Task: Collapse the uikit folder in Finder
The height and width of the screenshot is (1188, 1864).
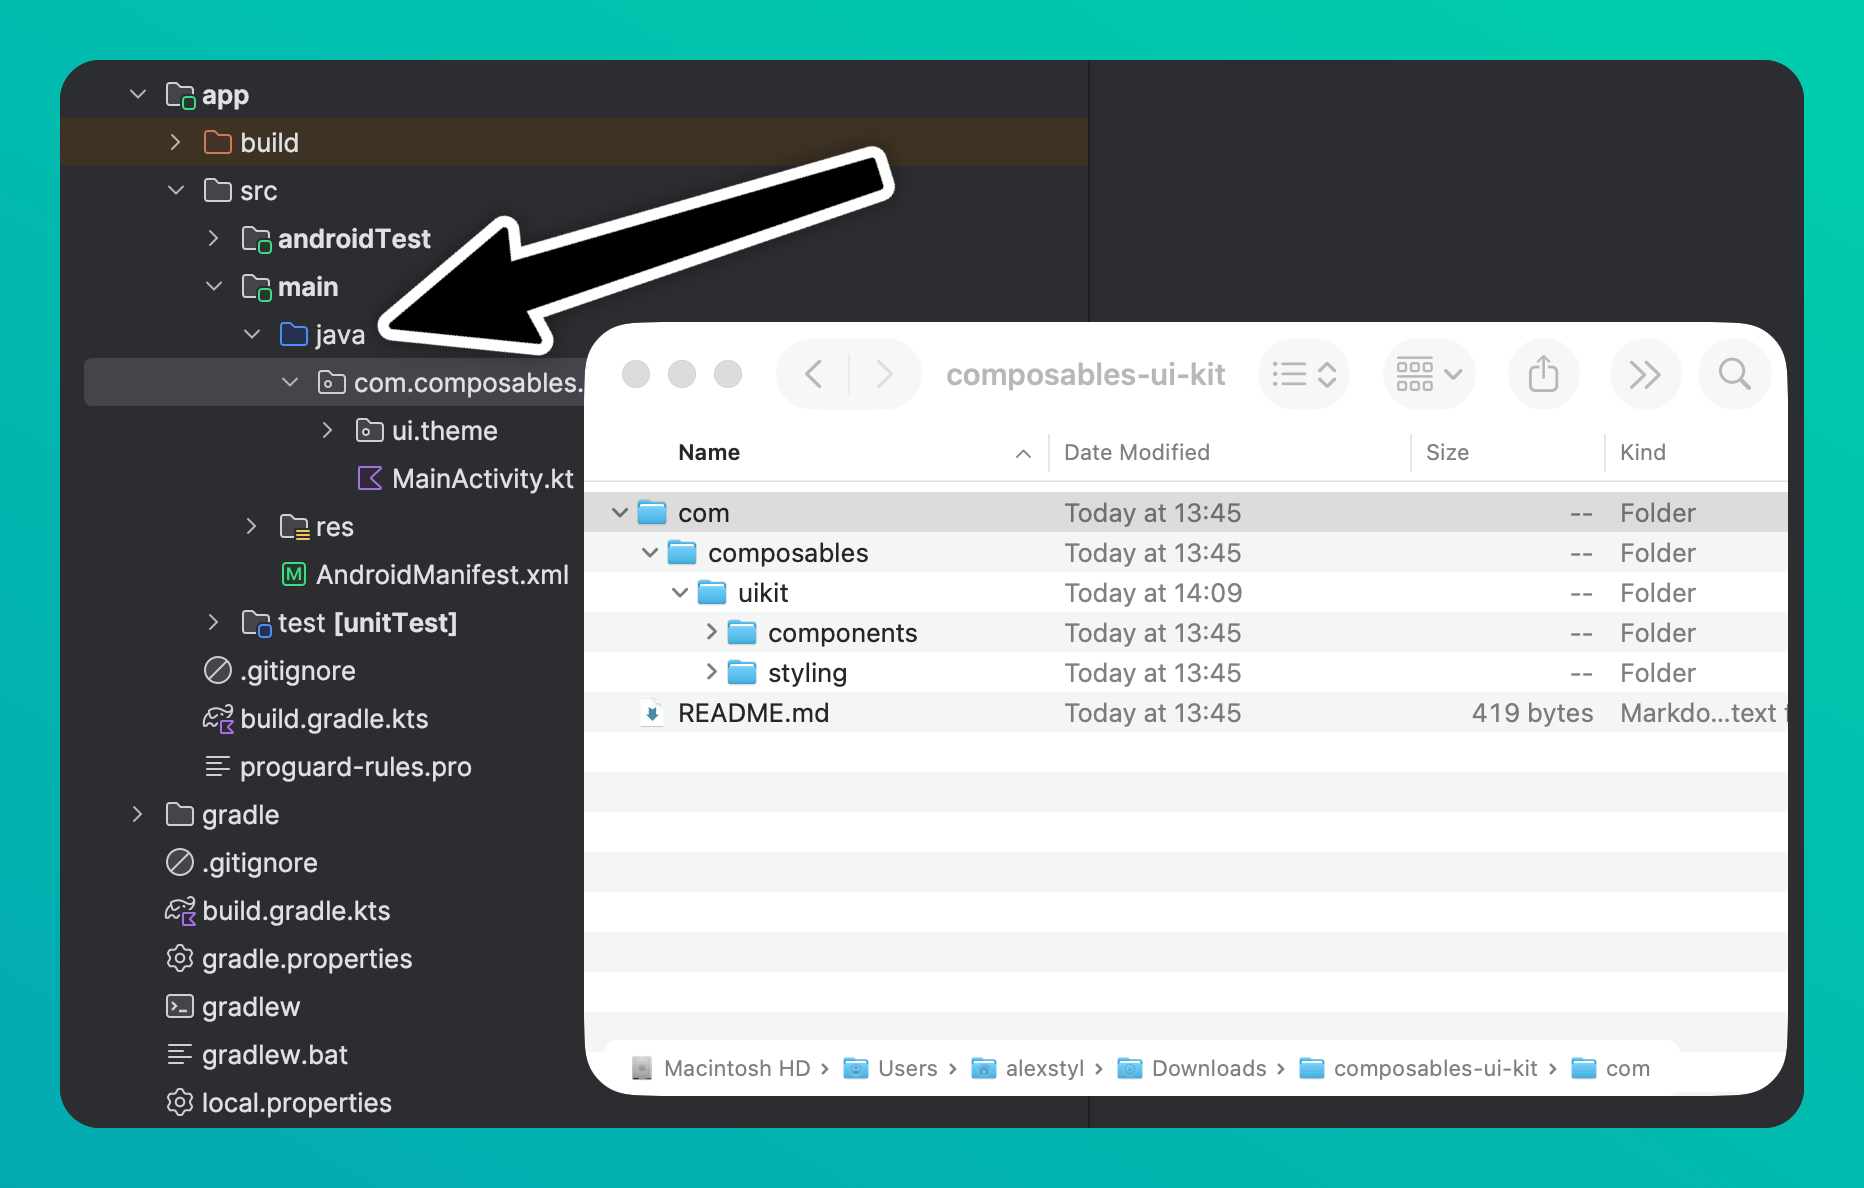Action: 680,593
